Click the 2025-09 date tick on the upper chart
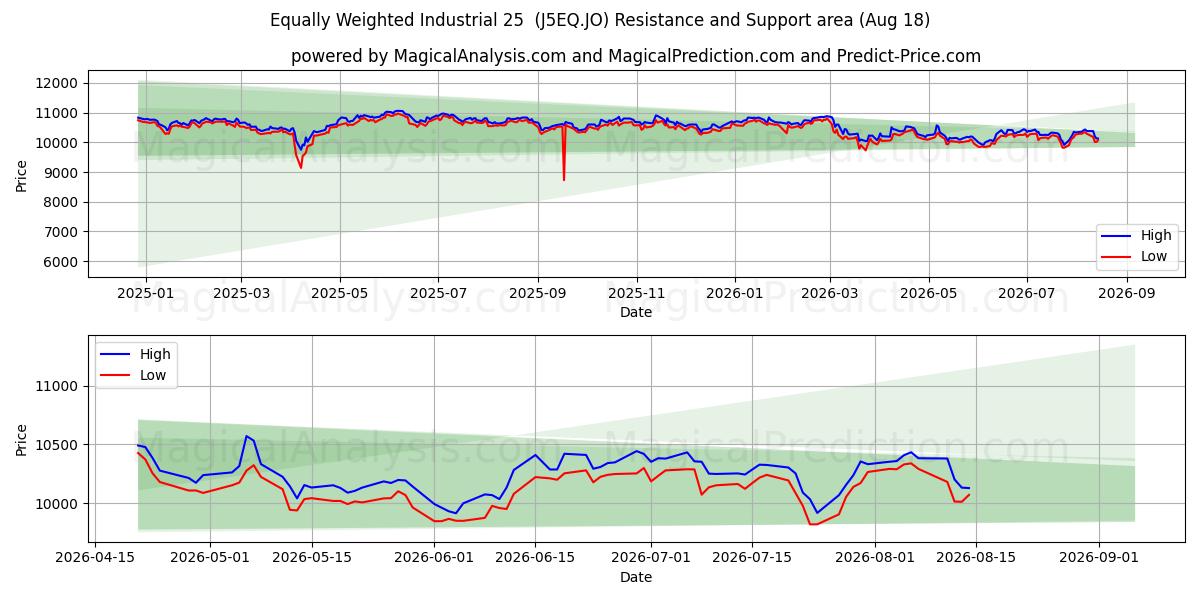 (538, 294)
